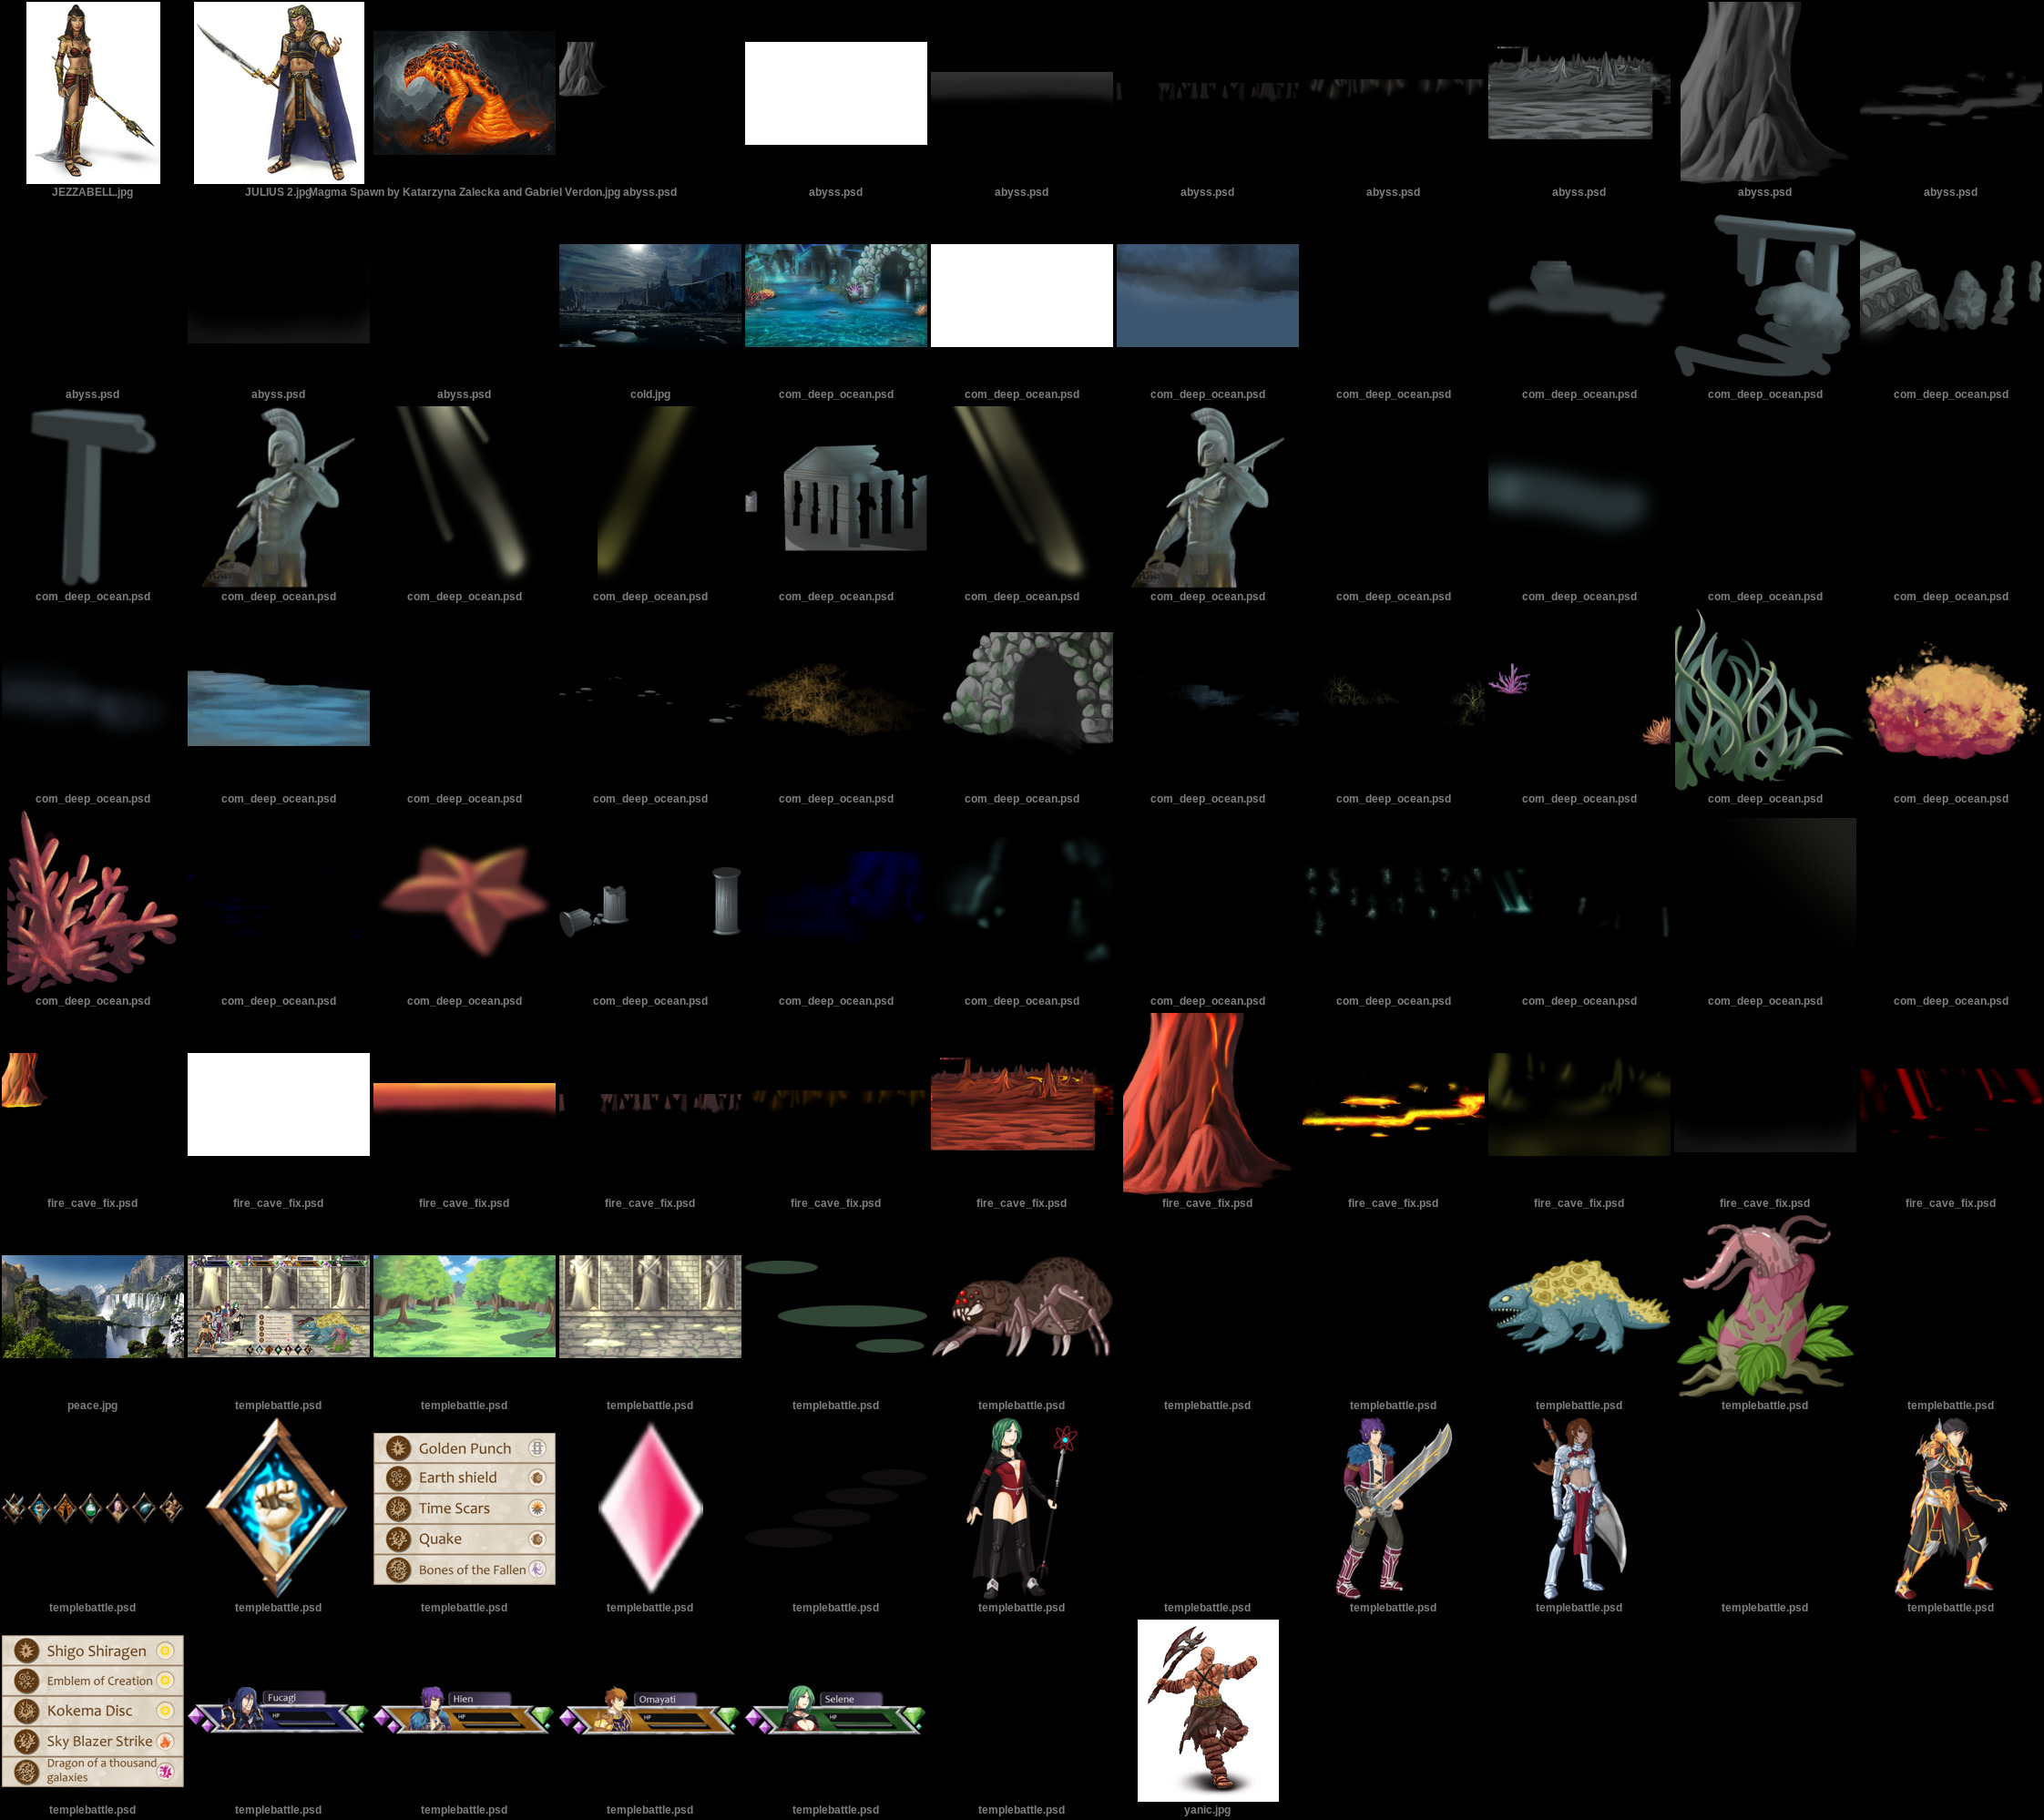2044x1820 pixels.
Task: Click the pink diamond gem icon
Action: (650, 1508)
